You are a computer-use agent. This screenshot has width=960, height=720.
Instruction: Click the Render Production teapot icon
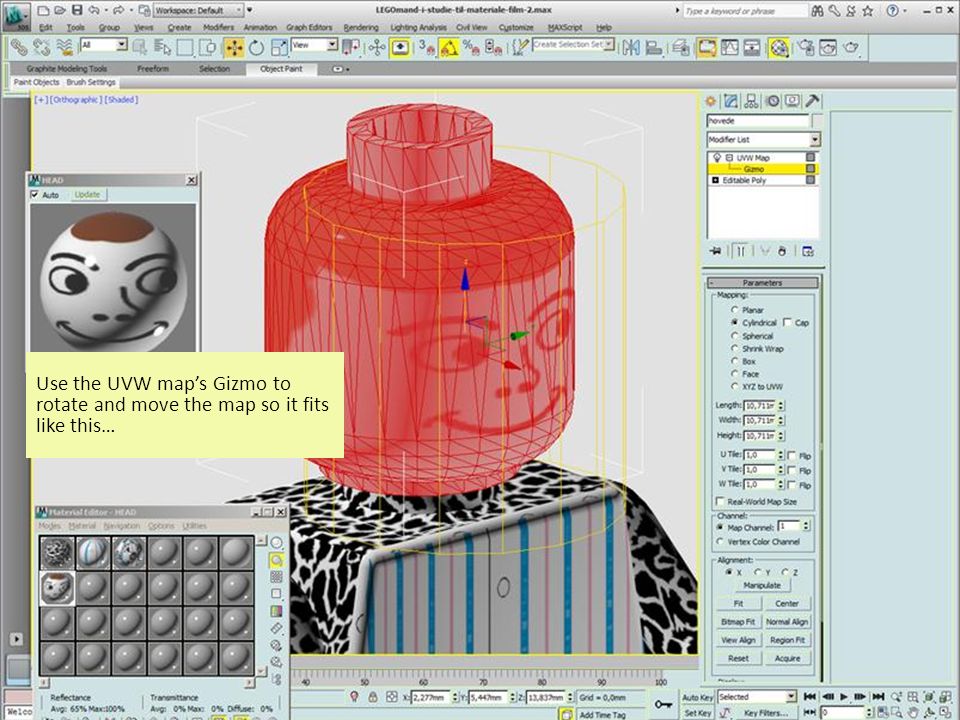(x=850, y=47)
